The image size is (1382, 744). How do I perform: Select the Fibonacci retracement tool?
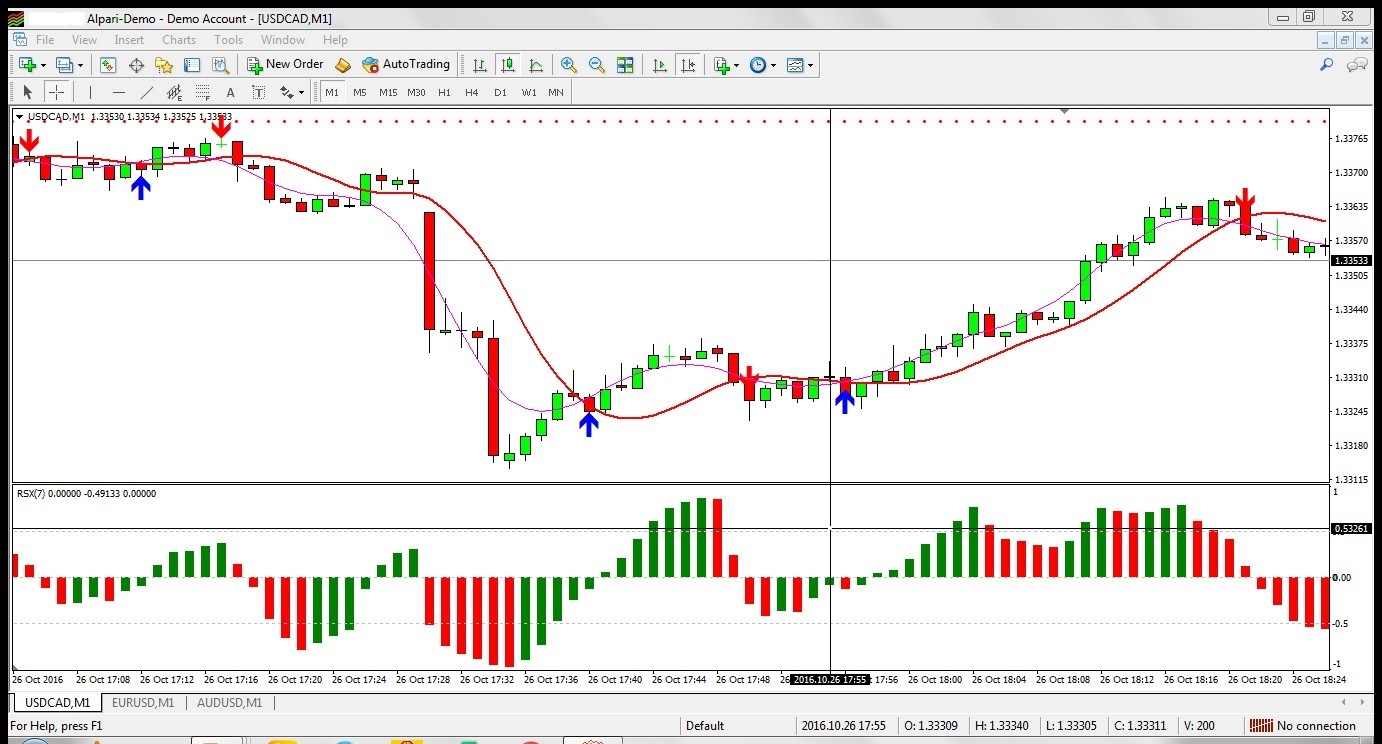(202, 92)
